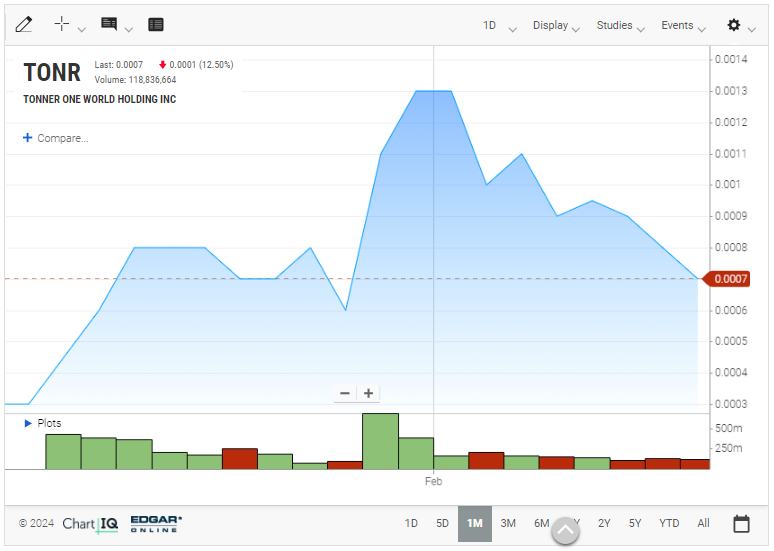The height and width of the screenshot is (551, 774).
Task: Open the 1D interval dropdown
Action: click(500, 26)
